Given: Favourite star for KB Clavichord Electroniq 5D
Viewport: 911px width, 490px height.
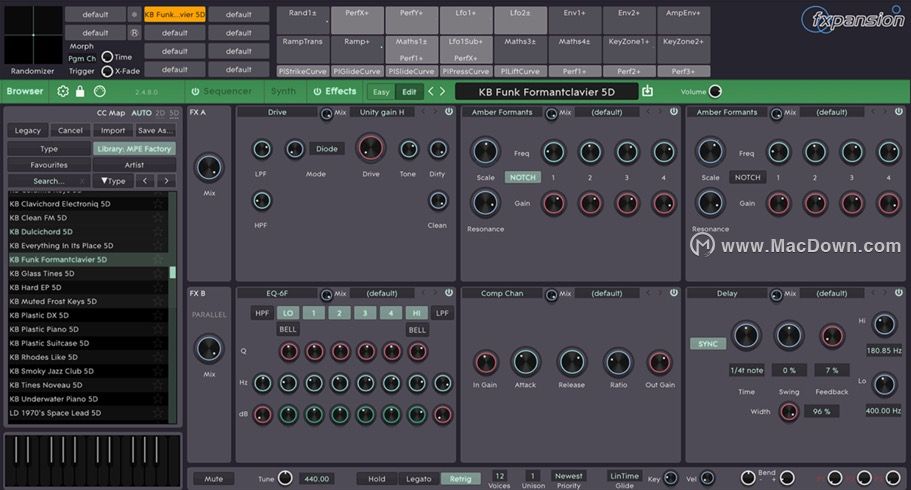Looking at the screenshot, I should tap(158, 203).
